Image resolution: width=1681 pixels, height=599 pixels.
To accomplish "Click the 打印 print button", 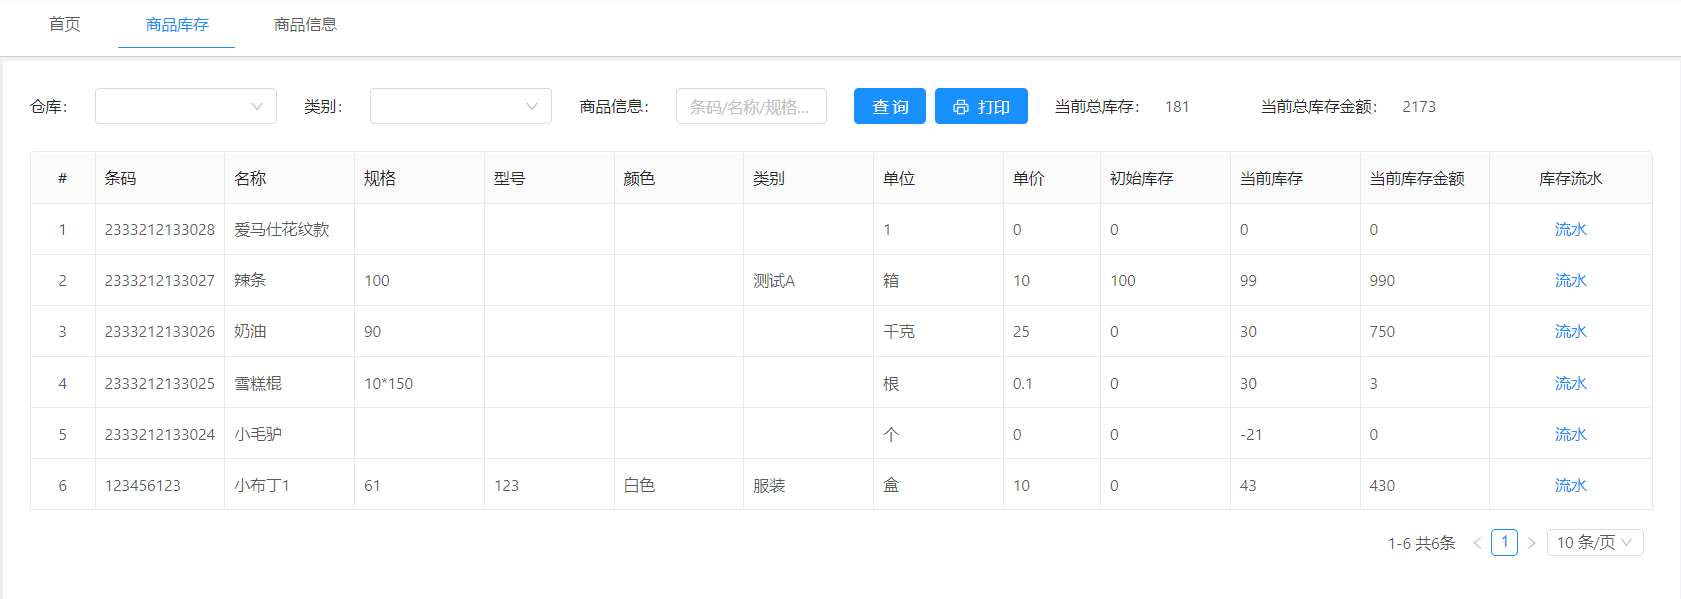I will pos(981,106).
